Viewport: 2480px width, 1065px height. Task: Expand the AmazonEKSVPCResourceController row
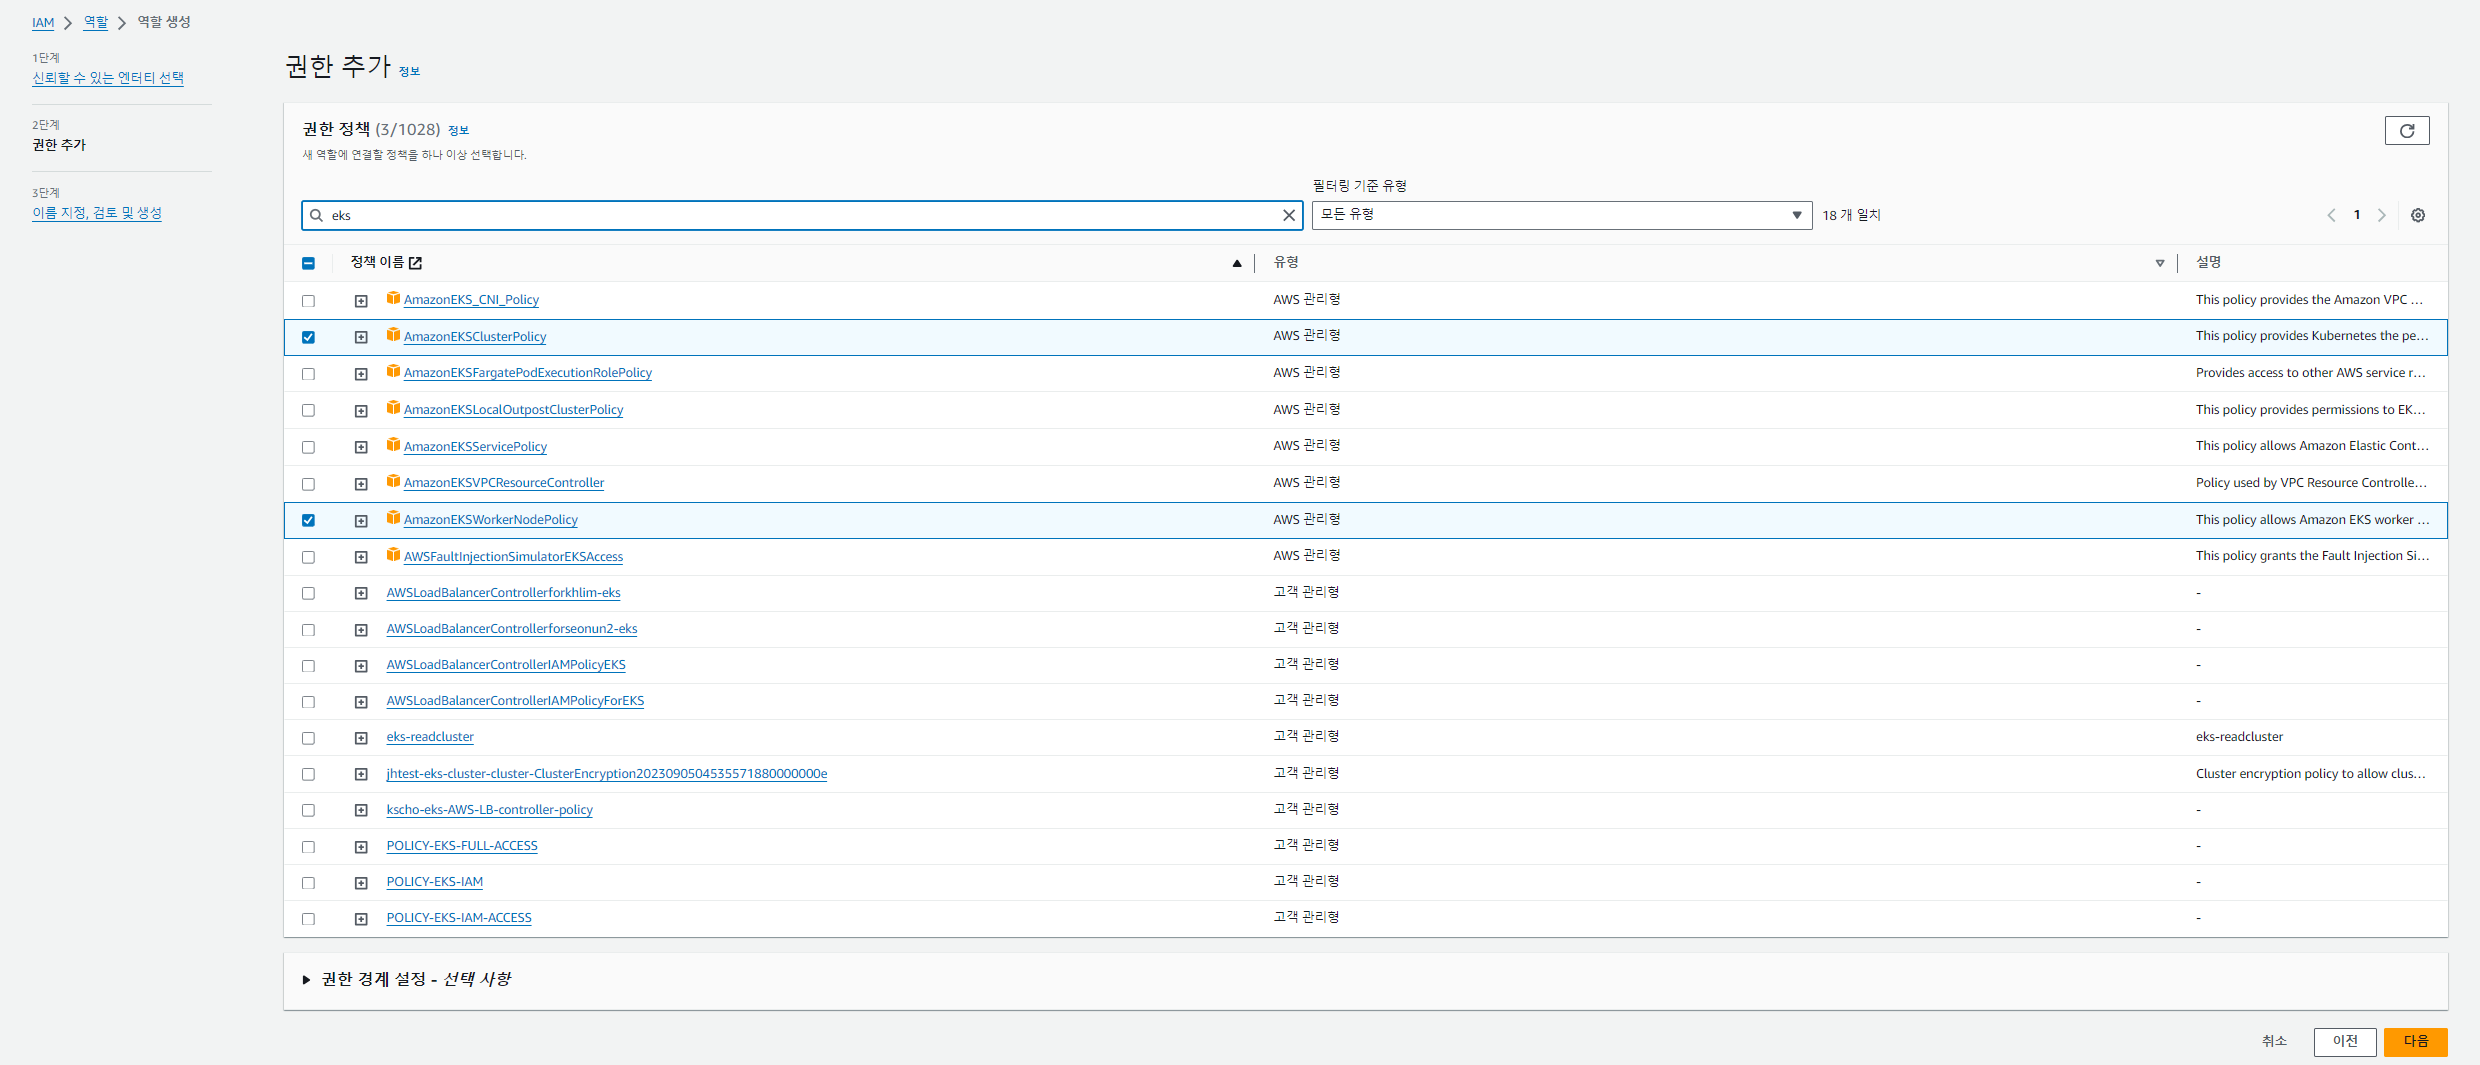(361, 484)
